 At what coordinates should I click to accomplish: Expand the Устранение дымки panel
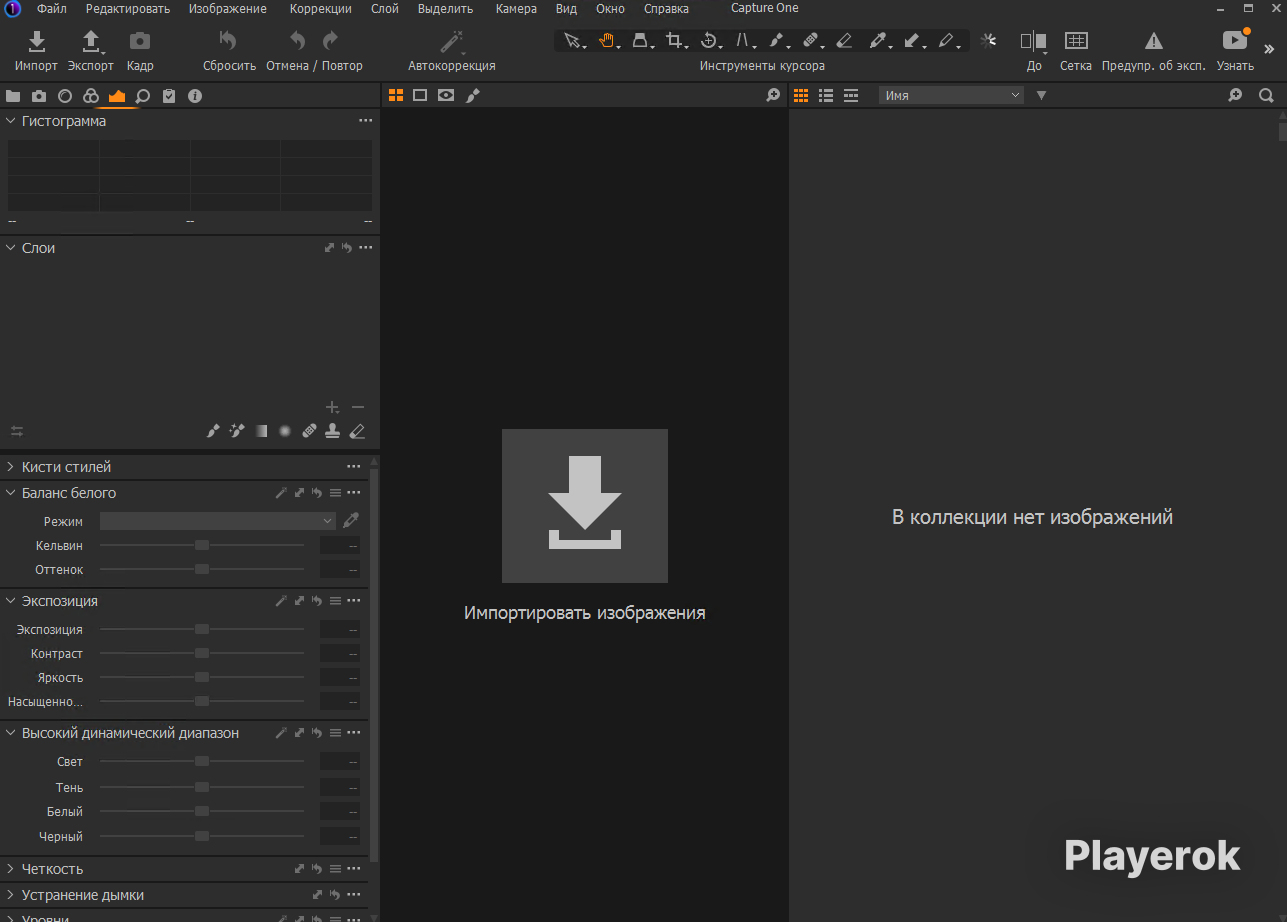pyautogui.click(x=10, y=895)
